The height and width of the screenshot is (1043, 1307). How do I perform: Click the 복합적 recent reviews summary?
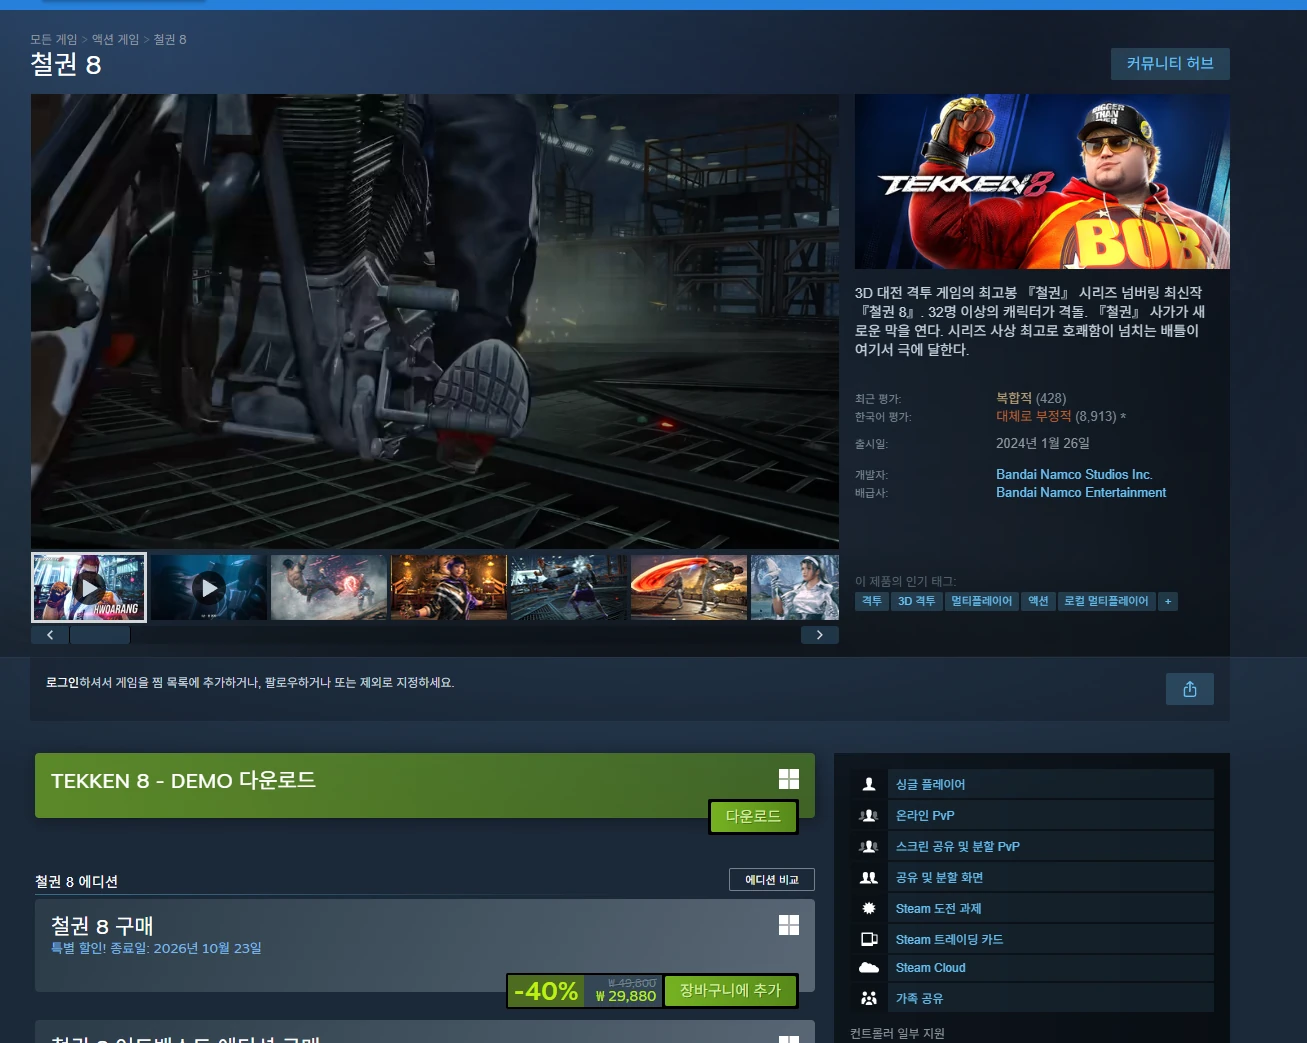[x=1014, y=398]
